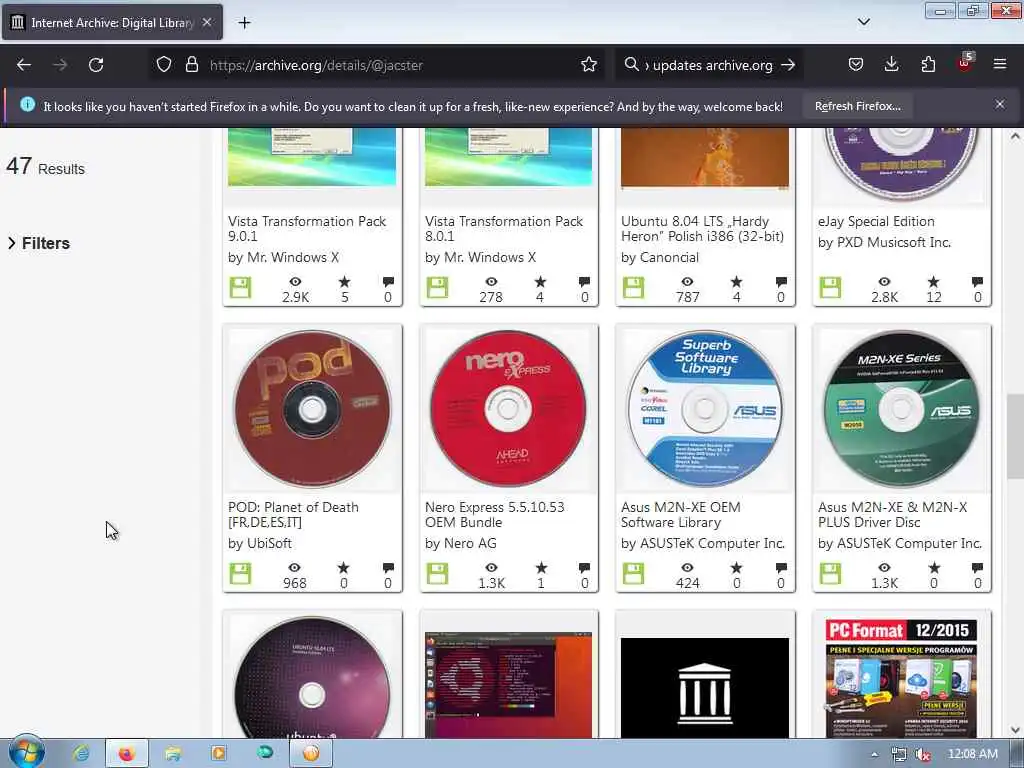The width and height of the screenshot is (1024, 768).
Task: Open Vista Transformation Pack 9.0.1 item
Action: pyautogui.click(x=307, y=229)
